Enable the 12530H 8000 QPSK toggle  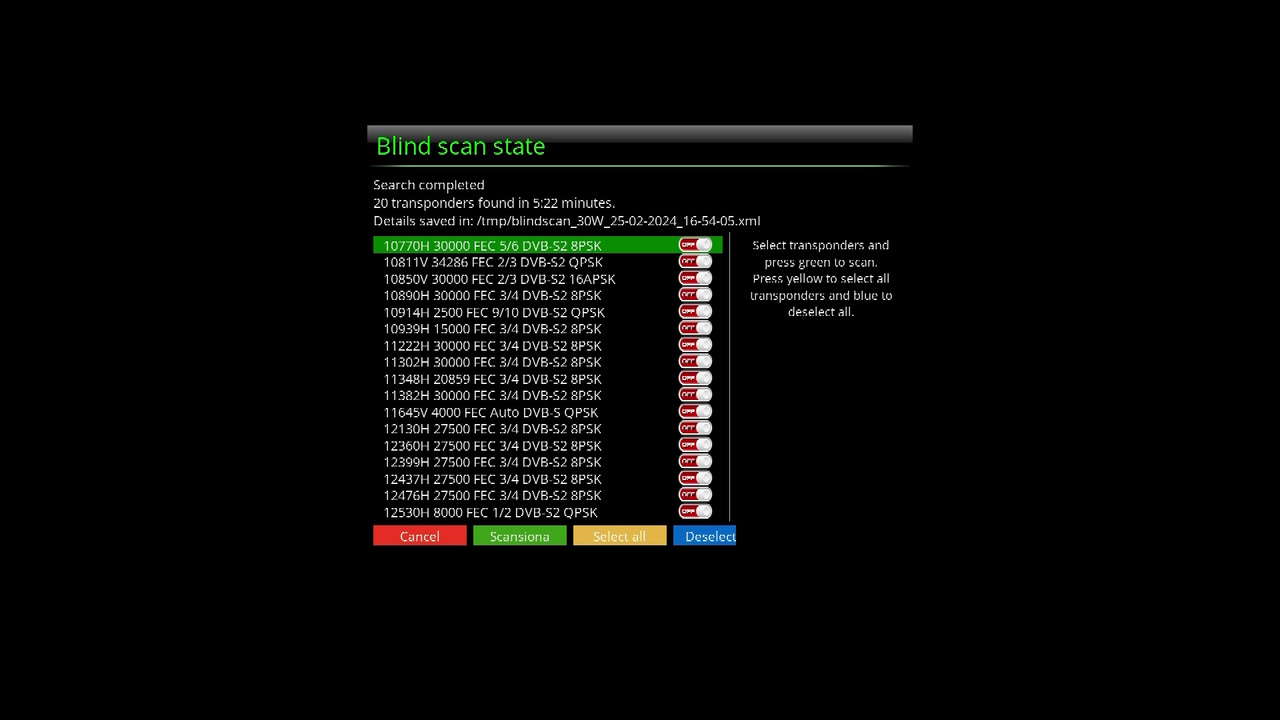[x=695, y=511]
